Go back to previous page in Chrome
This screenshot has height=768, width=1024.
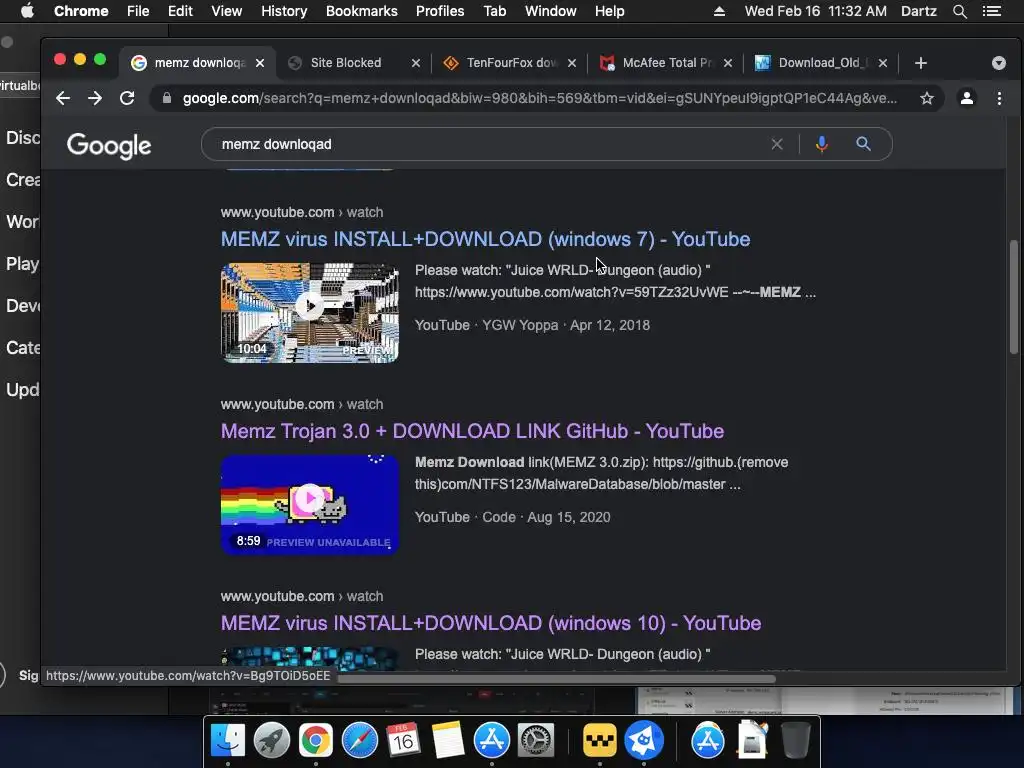(63, 98)
